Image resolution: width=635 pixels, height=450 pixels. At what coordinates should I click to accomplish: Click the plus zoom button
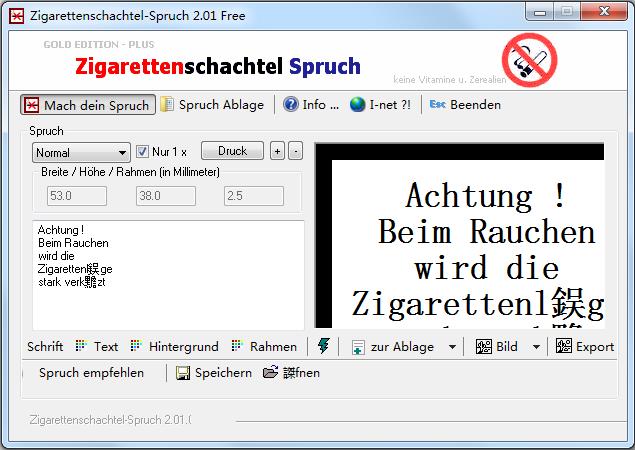coord(277,151)
